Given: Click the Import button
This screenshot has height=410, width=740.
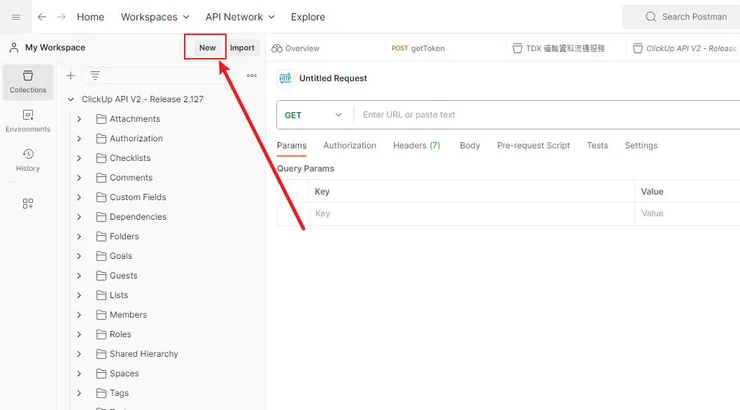Looking at the screenshot, I should (x=242, y=47).
